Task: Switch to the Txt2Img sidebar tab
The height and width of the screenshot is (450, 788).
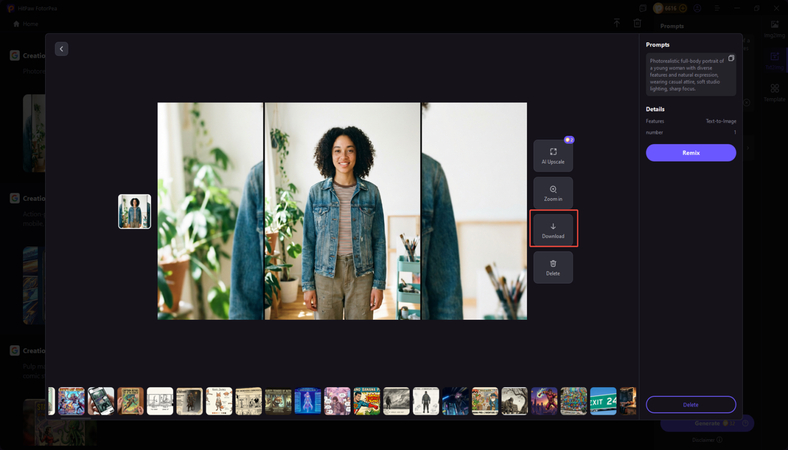Action: (x=774, y=60)
